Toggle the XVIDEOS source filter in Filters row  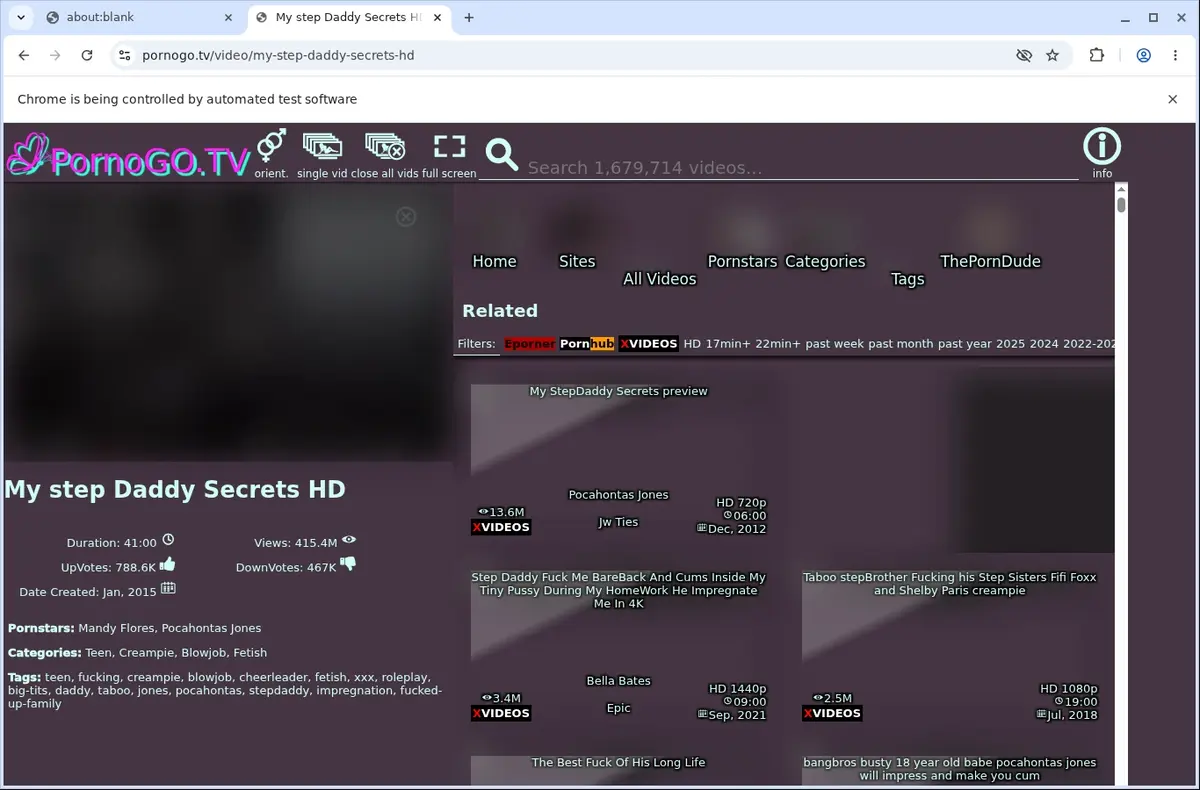pos(648,343)
